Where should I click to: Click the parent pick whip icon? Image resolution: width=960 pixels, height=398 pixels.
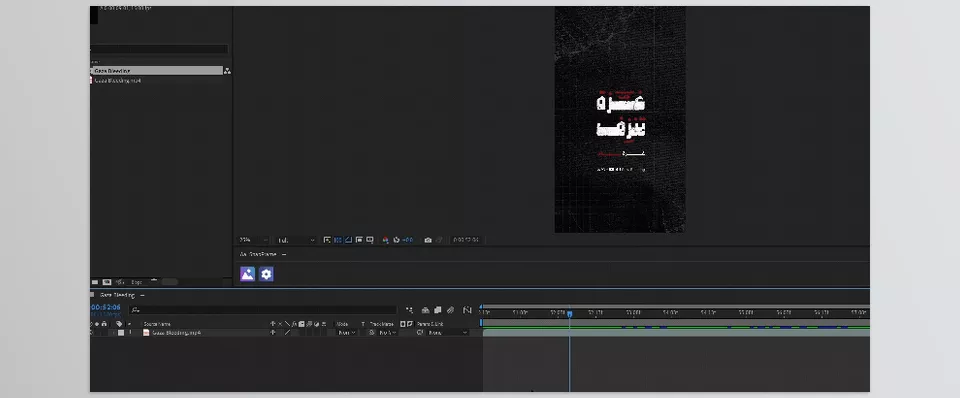[x=420, y=332]
